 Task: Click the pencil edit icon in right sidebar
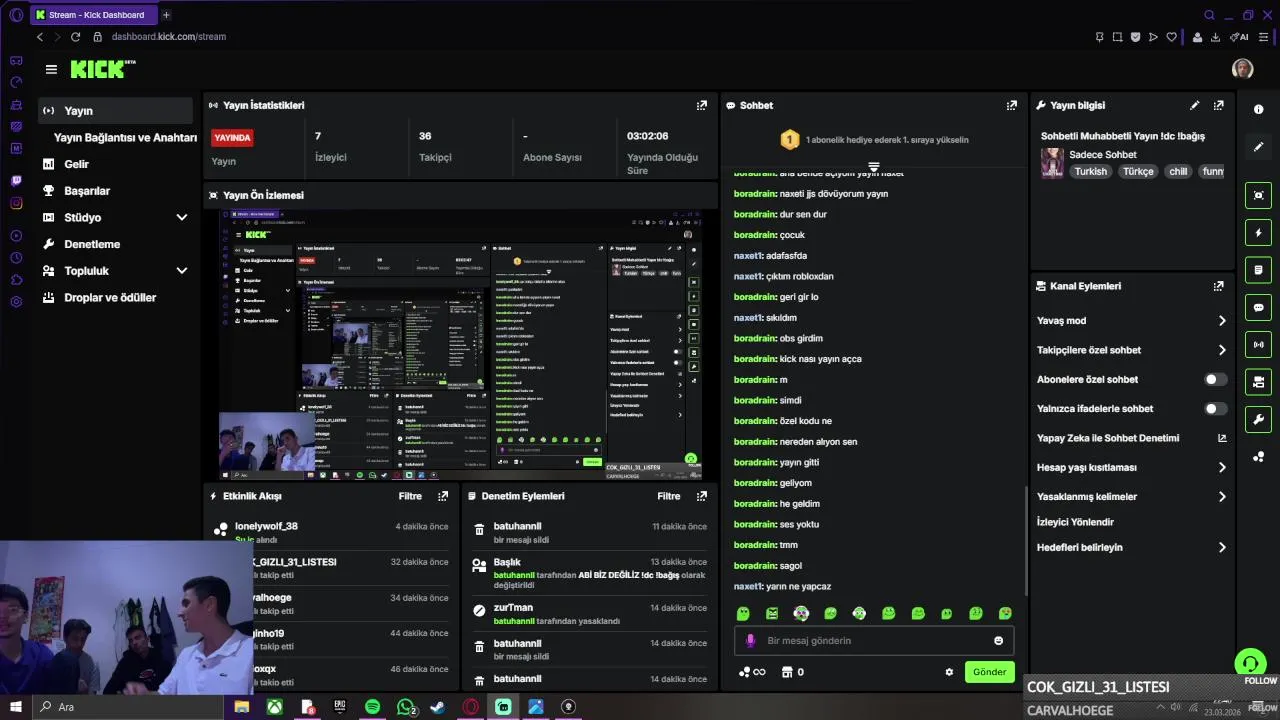(x=1258, y=147)
